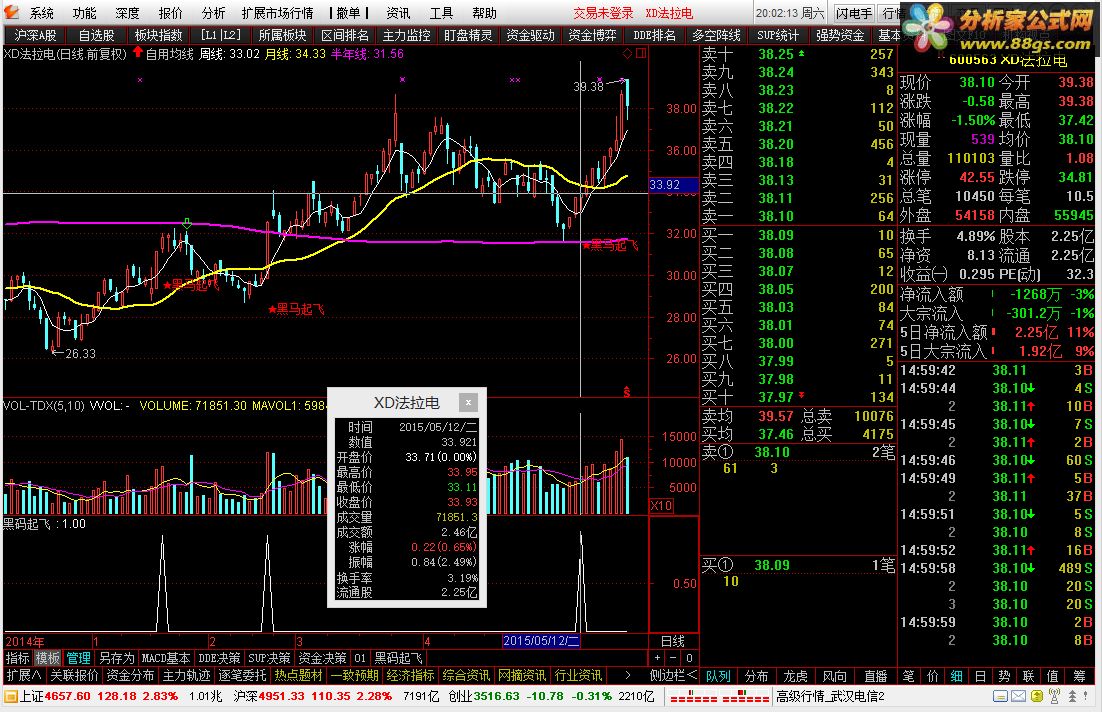Select the 资金分布 tab
The height and width of the screenshot is (712, 1102).
pyautogui.click(x=130, y=675)
